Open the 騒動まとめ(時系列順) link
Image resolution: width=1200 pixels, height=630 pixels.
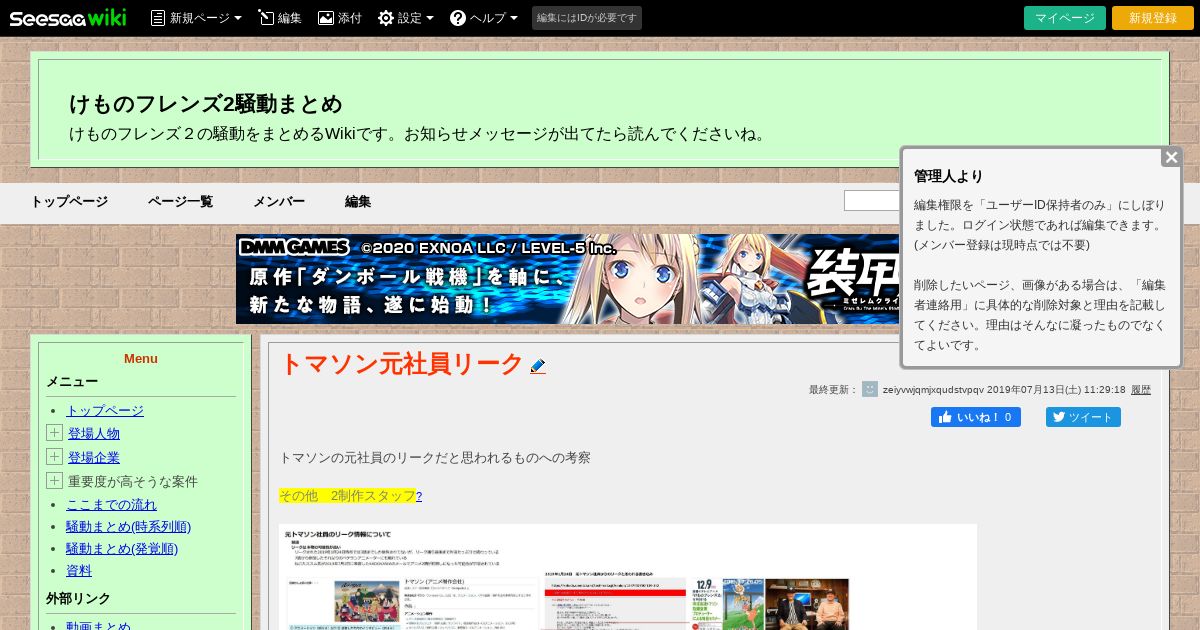(x=128, y=526)
